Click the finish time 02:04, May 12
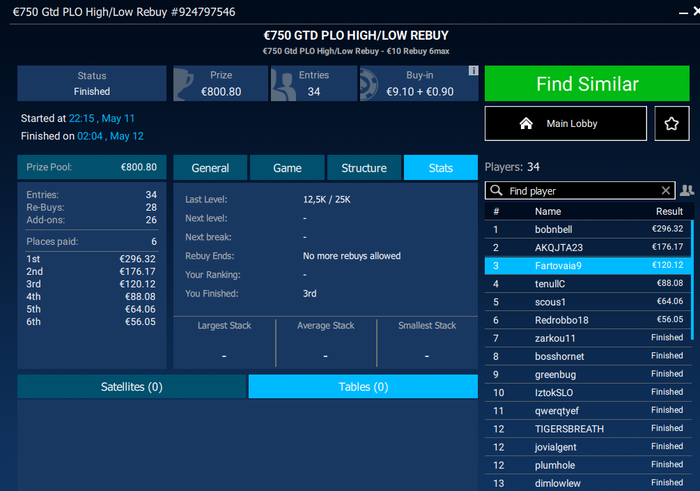 pos(110,136)
